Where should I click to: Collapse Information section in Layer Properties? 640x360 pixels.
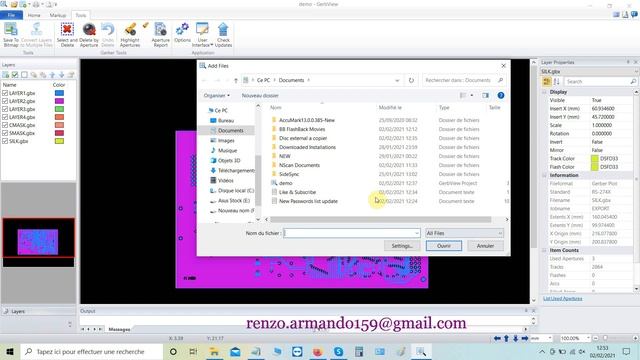coord(545,175)
